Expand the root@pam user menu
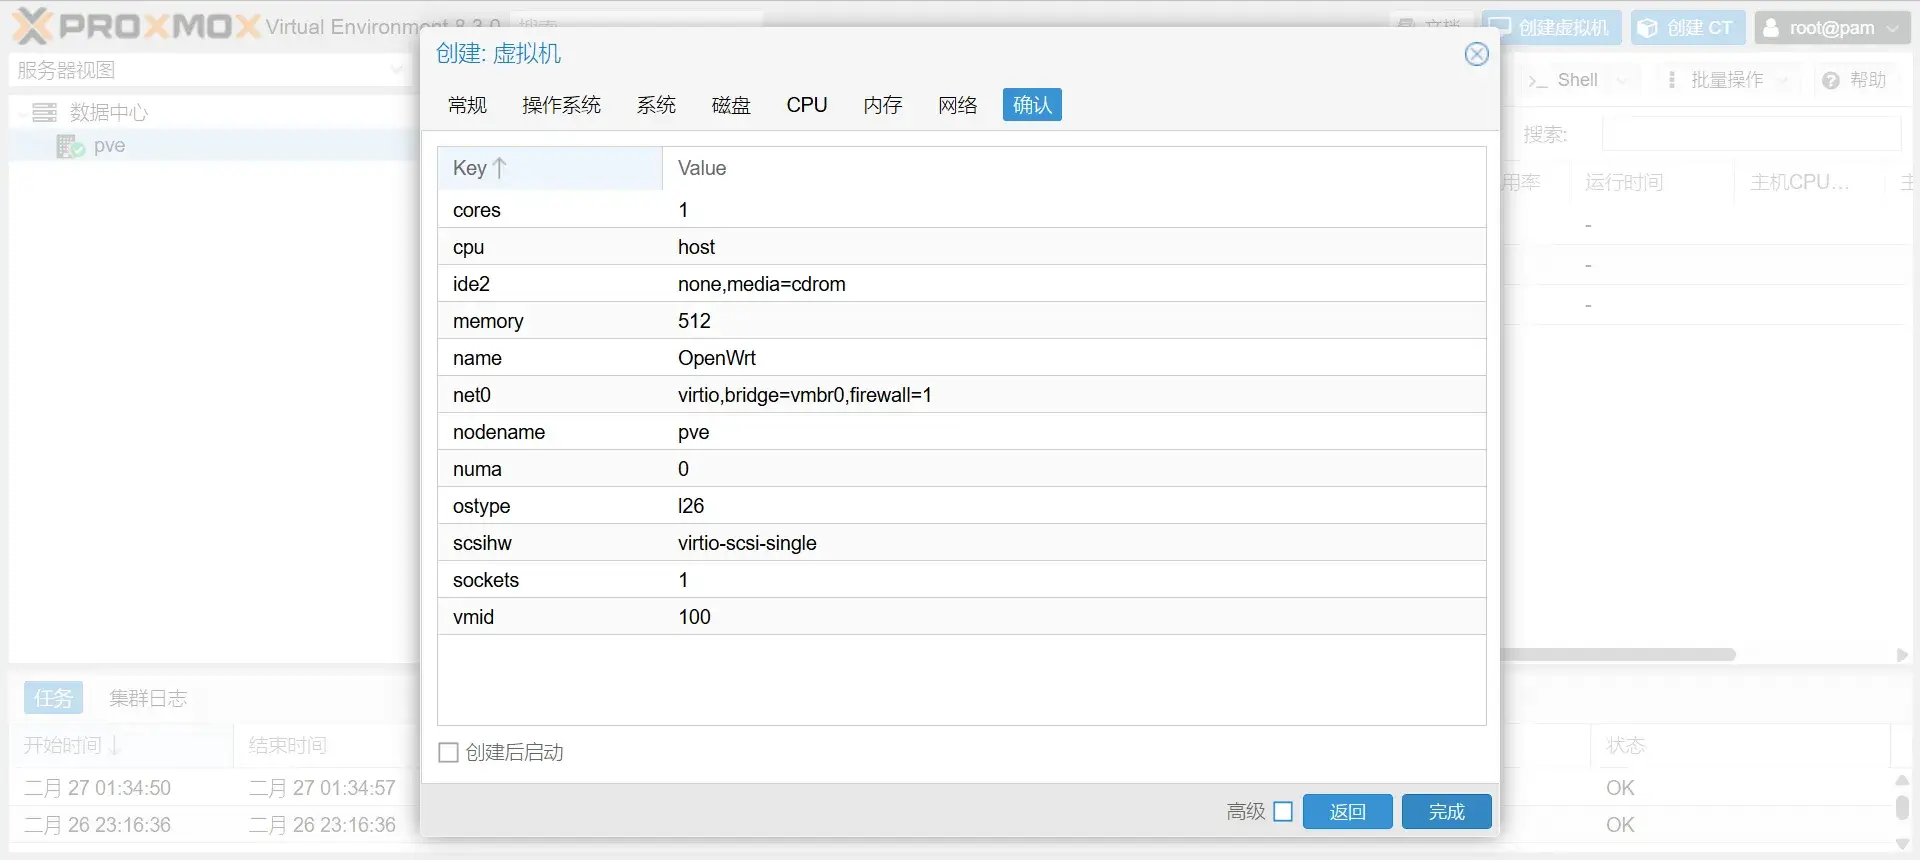 [1892, 28]
